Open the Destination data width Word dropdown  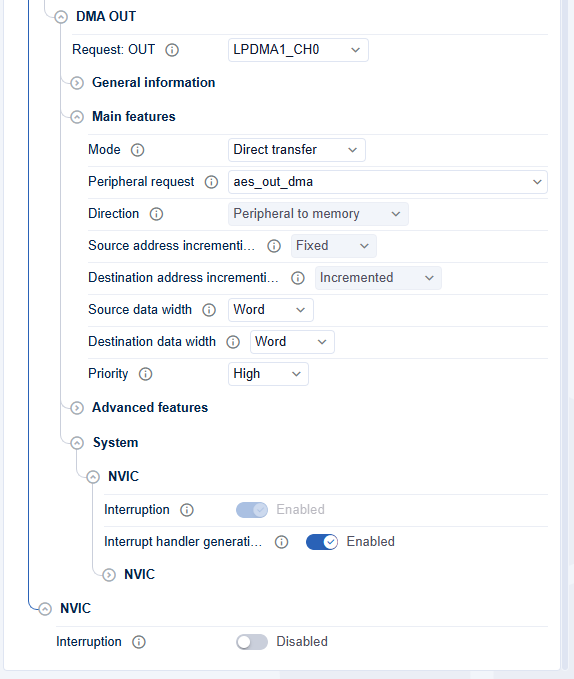click(292, 342)
